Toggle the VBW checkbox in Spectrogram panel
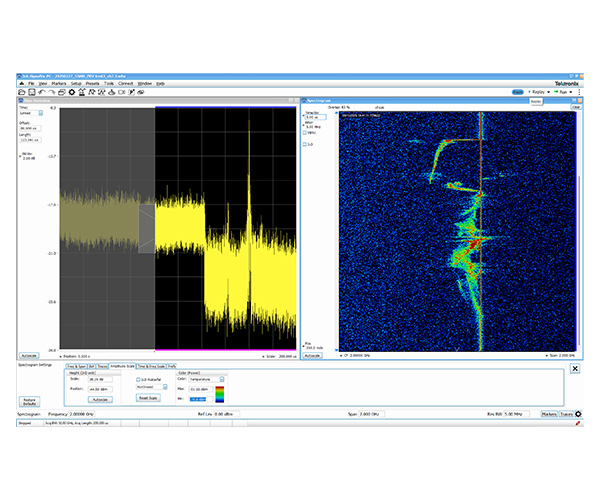 pyautogui.click(x=305, y=133)
